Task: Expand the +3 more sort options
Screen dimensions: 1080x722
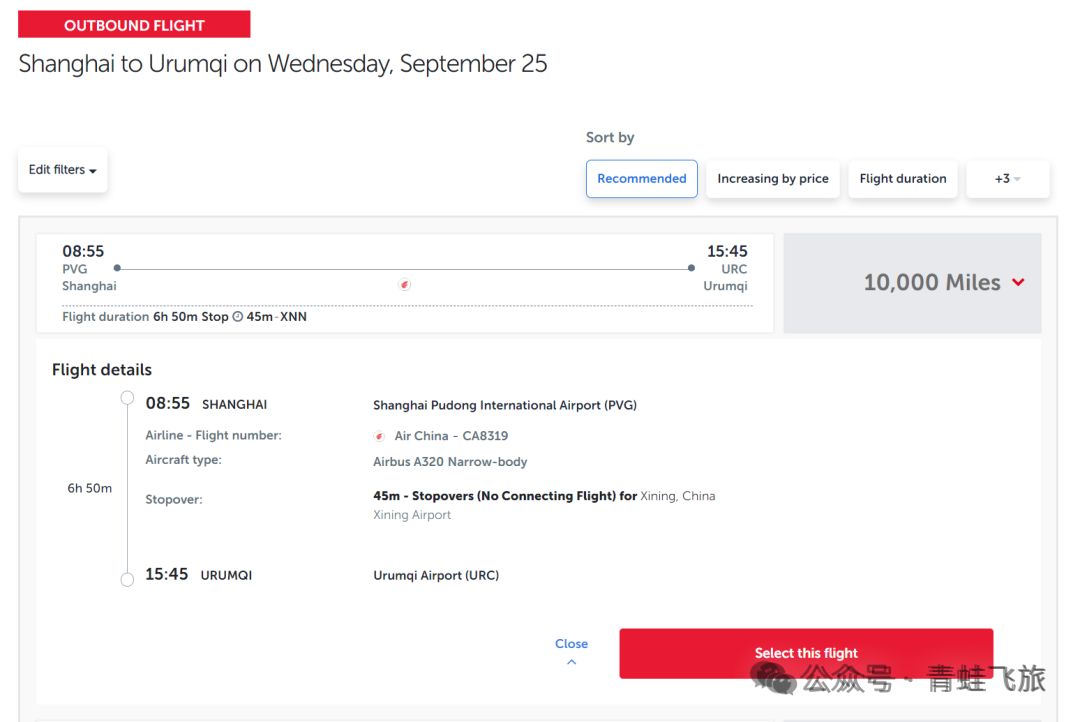Action: pos(1007,178)
